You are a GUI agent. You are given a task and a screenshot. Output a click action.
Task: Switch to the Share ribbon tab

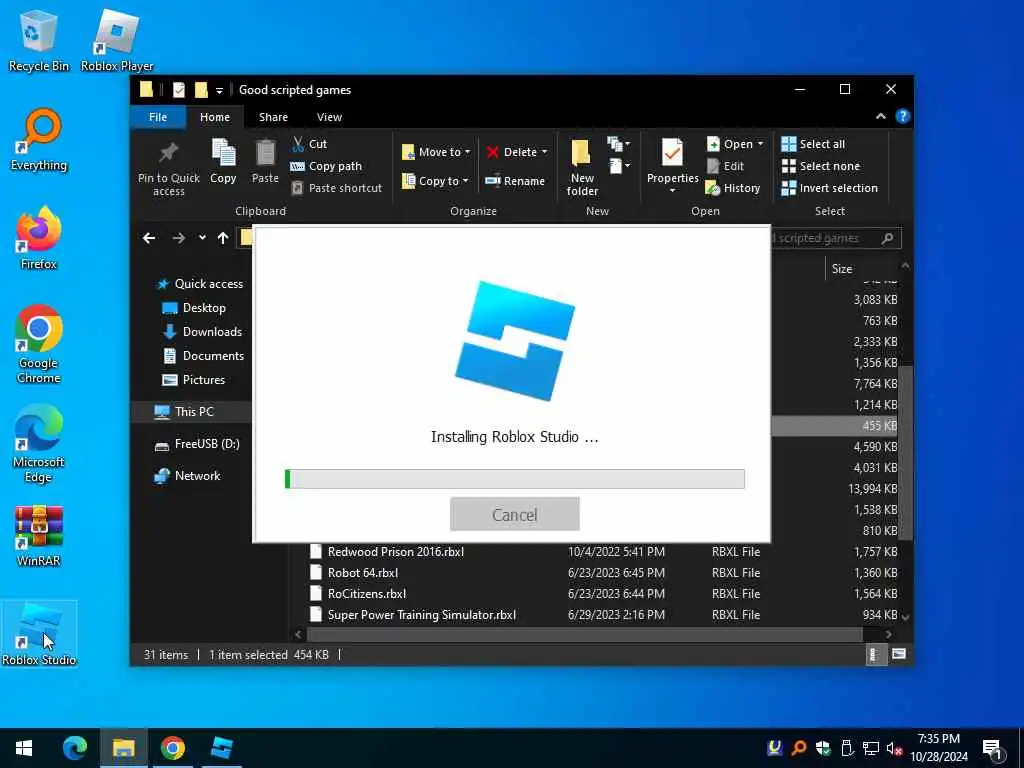pos(273,117)
